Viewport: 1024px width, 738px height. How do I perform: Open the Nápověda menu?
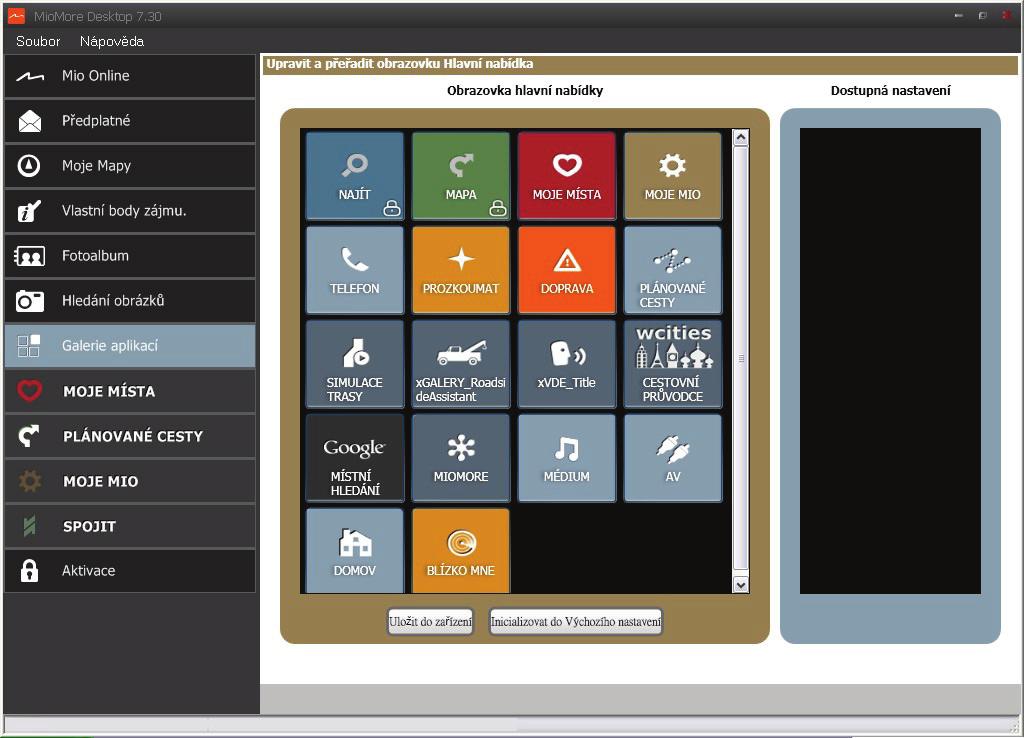112,41
